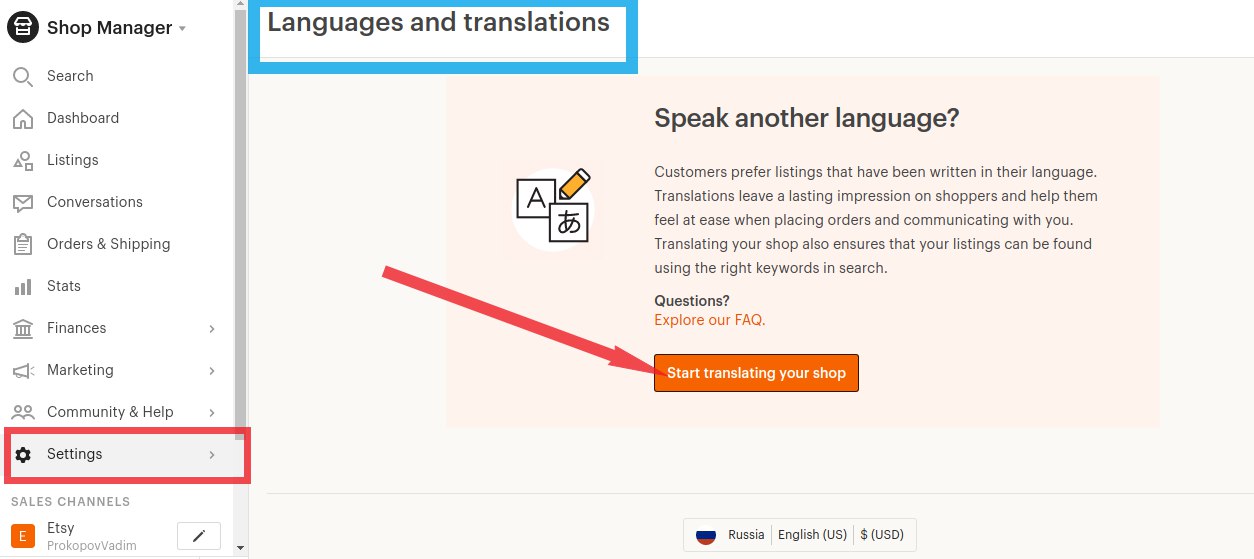Click the sidebar scroll up arrow
Screen dimensions: 1254x559
tap(240, 6)
